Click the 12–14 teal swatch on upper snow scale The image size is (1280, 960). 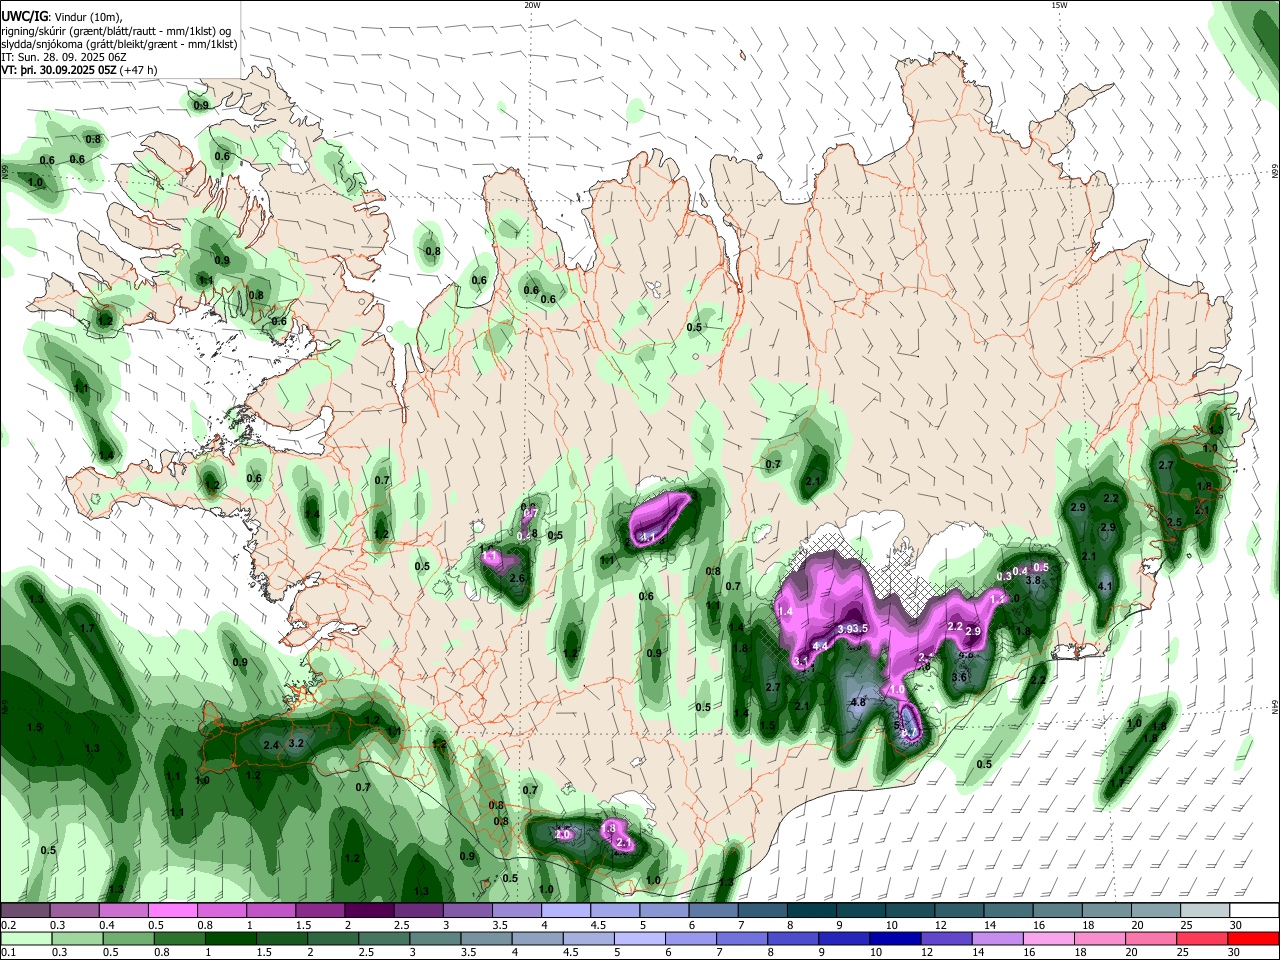pyautogui.click(x=958, y=911)
